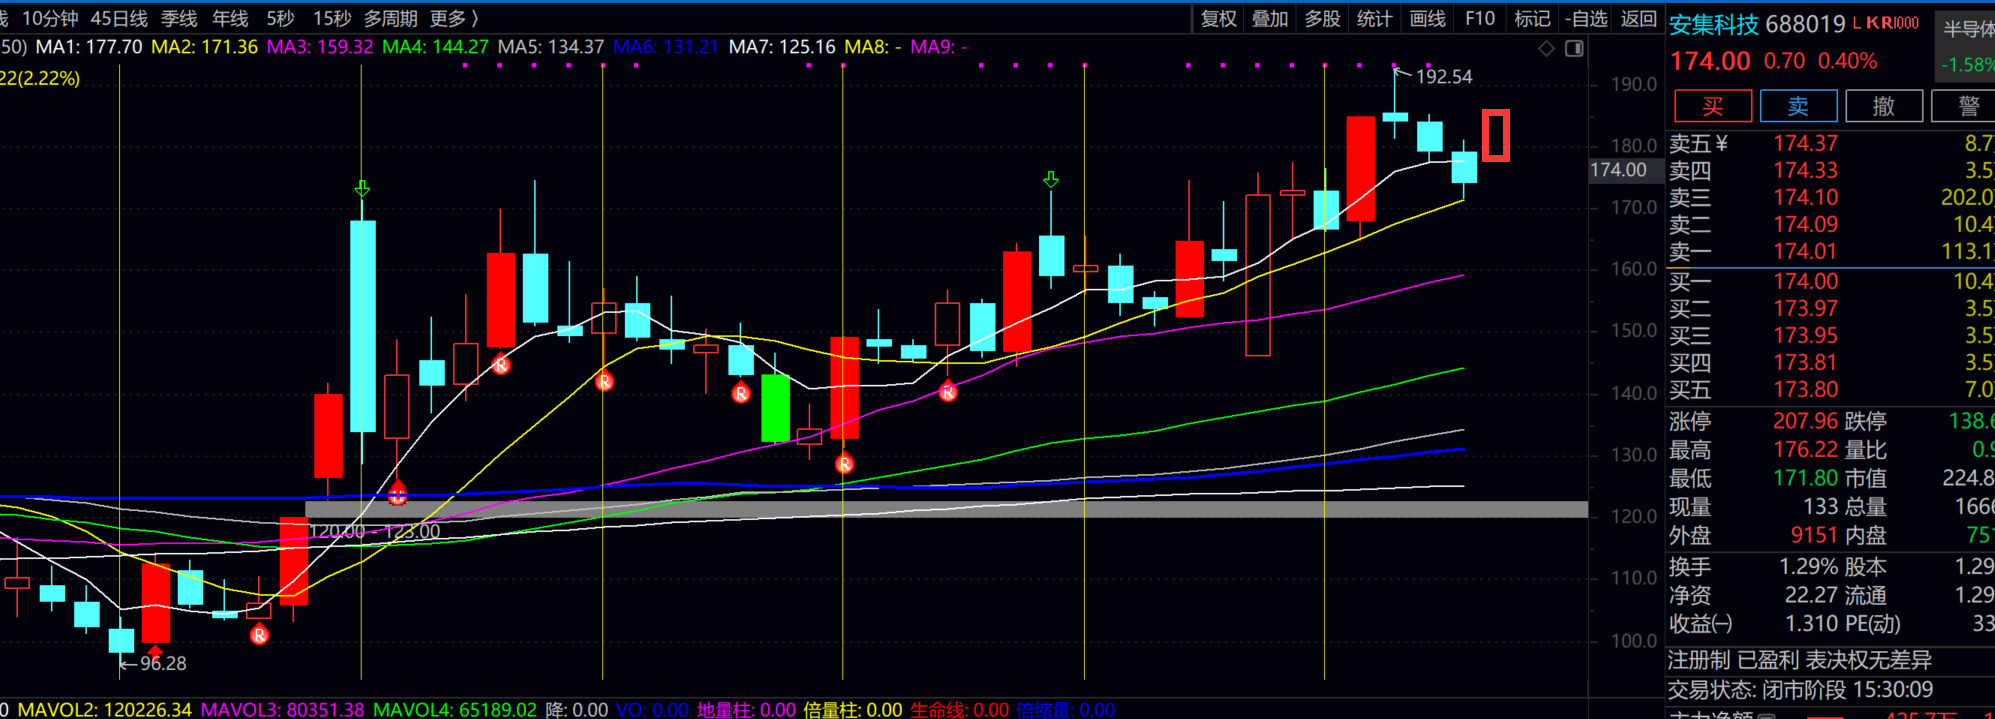Click the green down arrow marker above tall cyan candle
This screenshot has width=1995, height=719.
(362, 188)
